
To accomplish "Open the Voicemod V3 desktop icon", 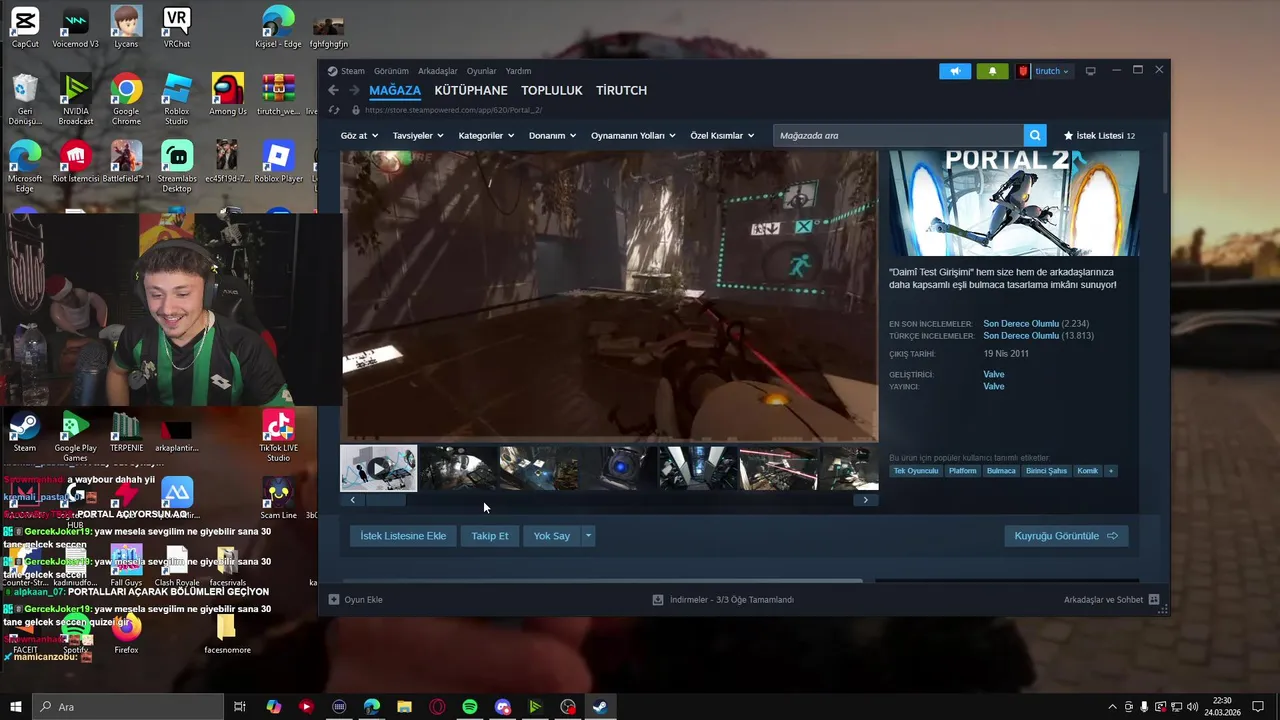I will coord(76,28).
